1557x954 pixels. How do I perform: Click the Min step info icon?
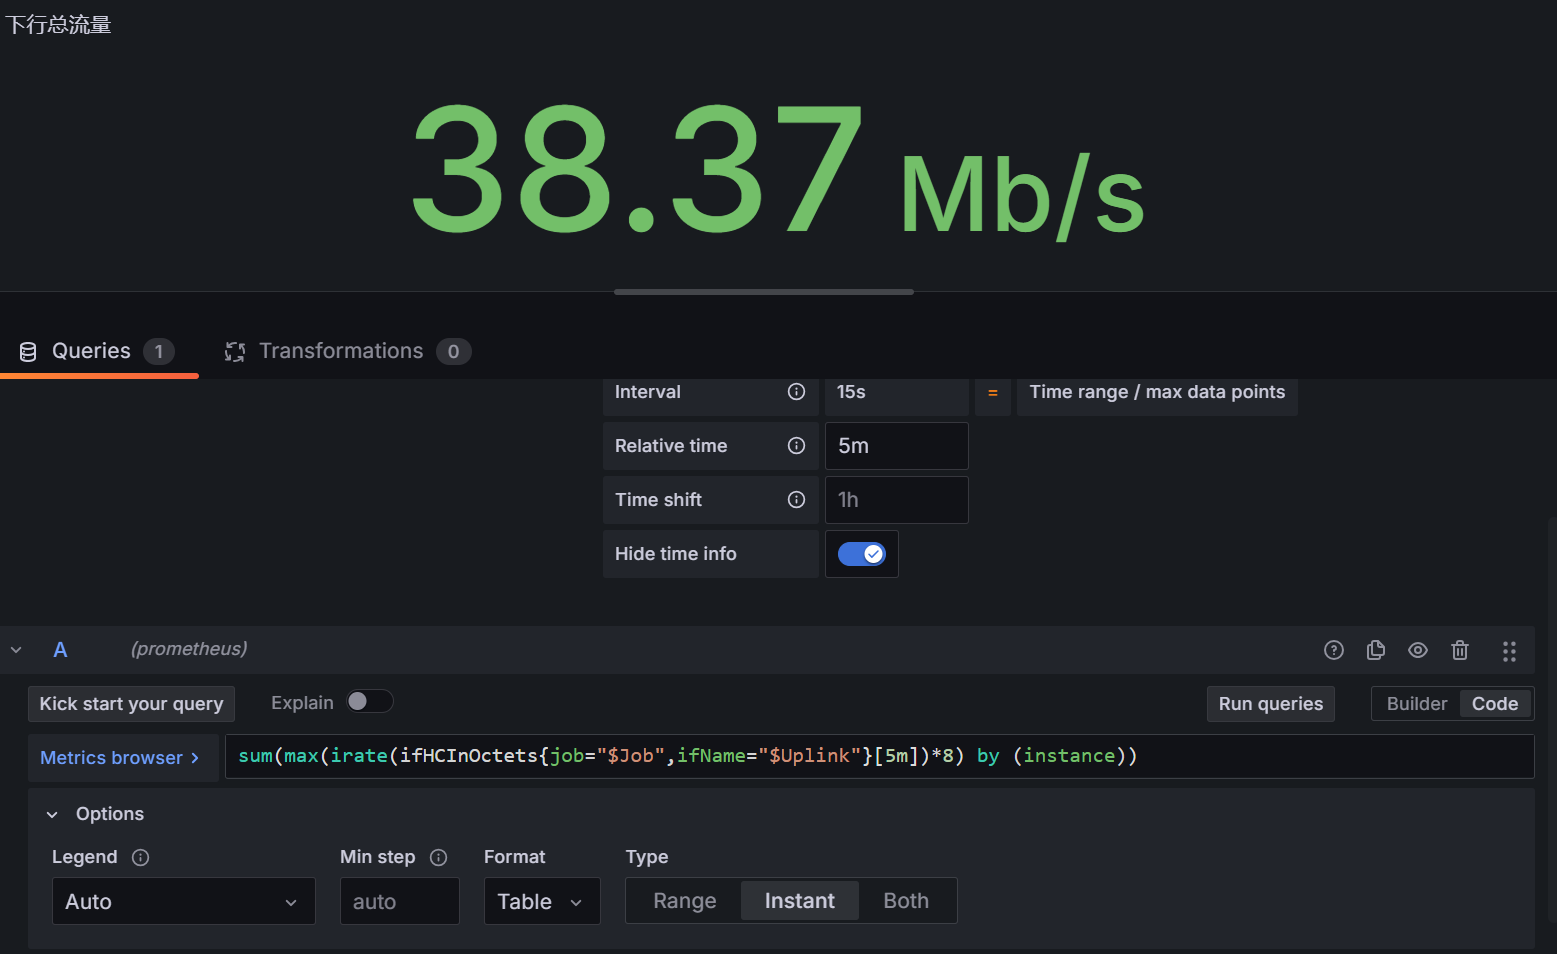pyautogui.click(x=438, y=857)
